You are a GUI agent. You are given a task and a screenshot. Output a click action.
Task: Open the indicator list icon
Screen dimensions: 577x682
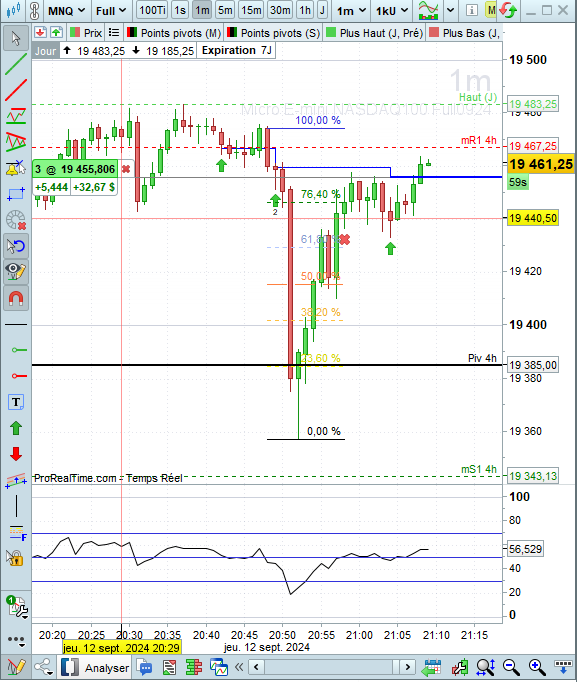(x=114, y=33)
